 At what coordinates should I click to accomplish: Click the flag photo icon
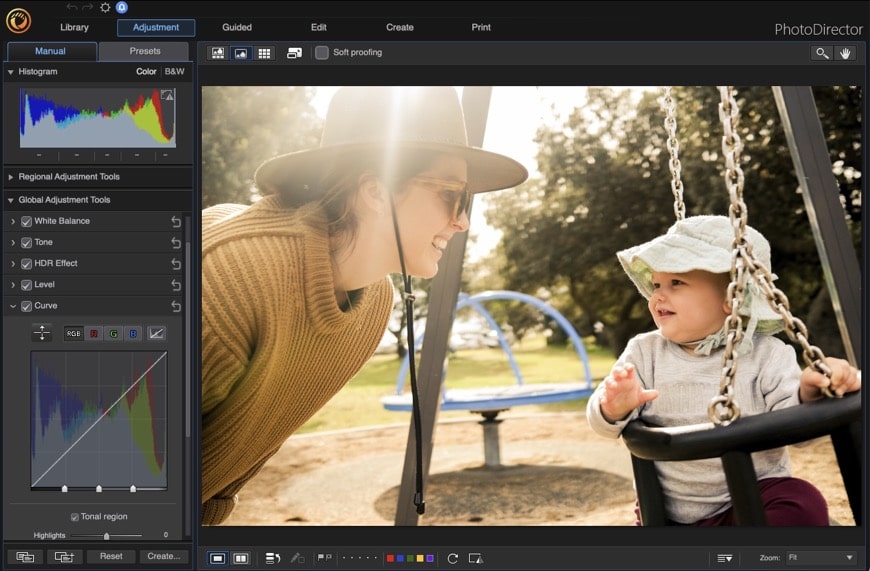click(x=320, y=558)
